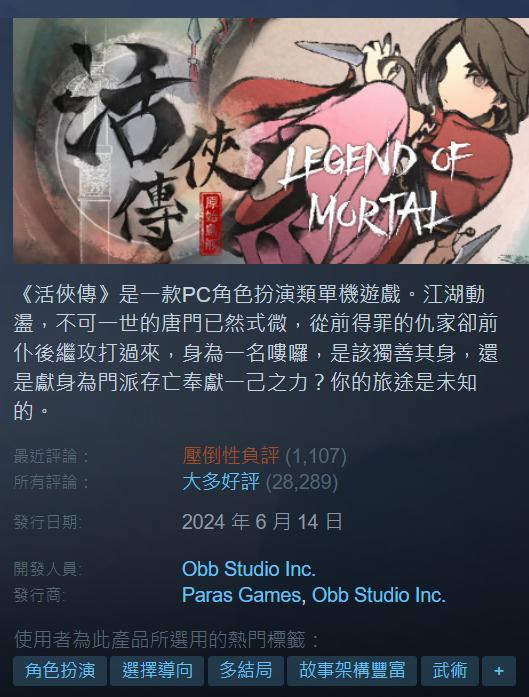Expand more tags with the plus button

click(x=499, y=670)
